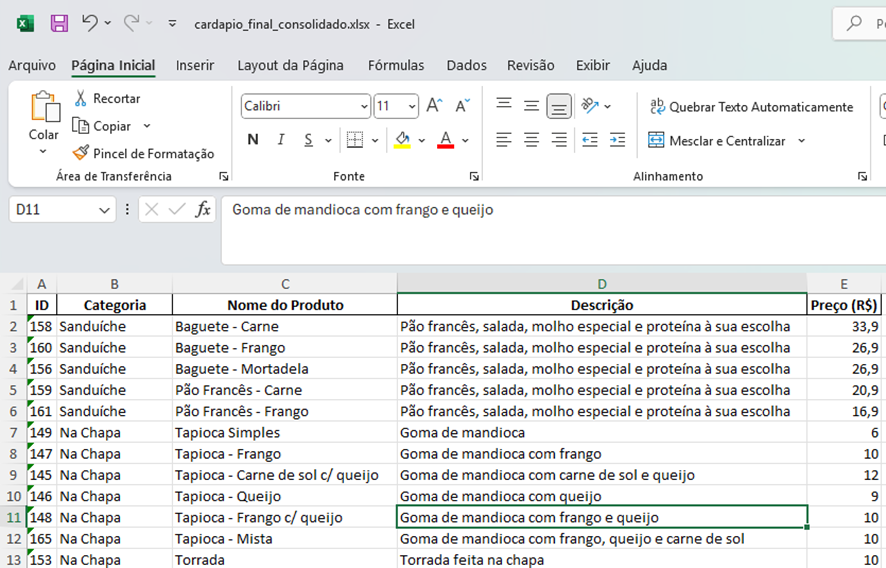
Task: Click the insert function fx icon
Action: click(203, 209)
